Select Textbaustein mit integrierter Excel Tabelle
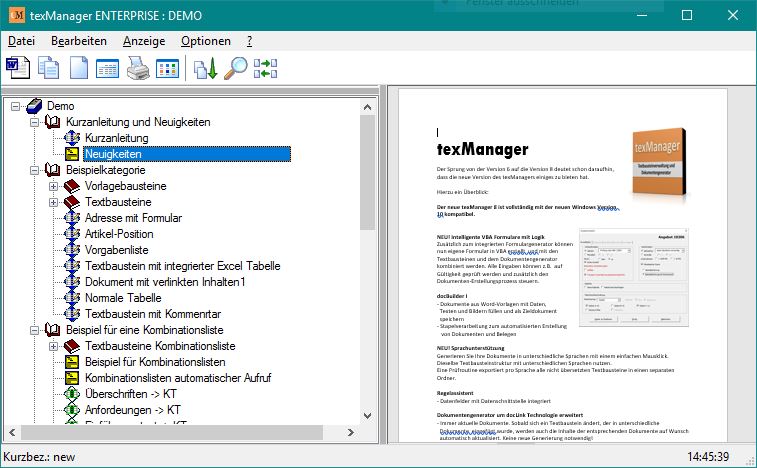Screen dimensions: 757x468 [182, 266]
